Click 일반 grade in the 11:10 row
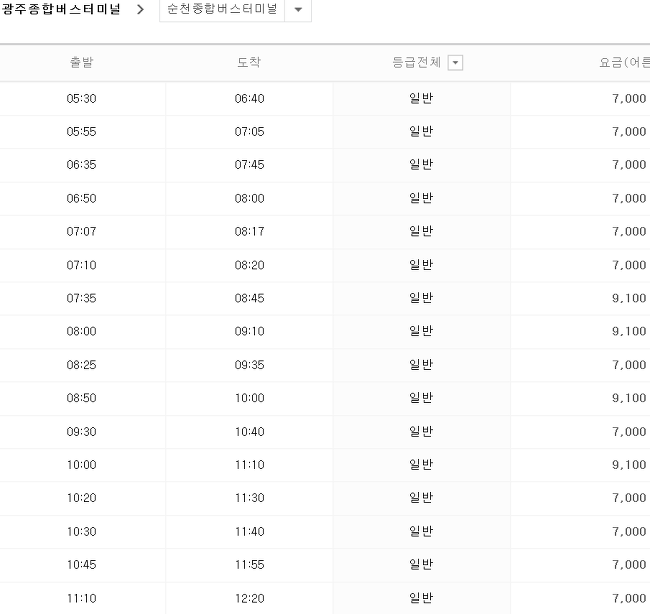 [421, 598]
